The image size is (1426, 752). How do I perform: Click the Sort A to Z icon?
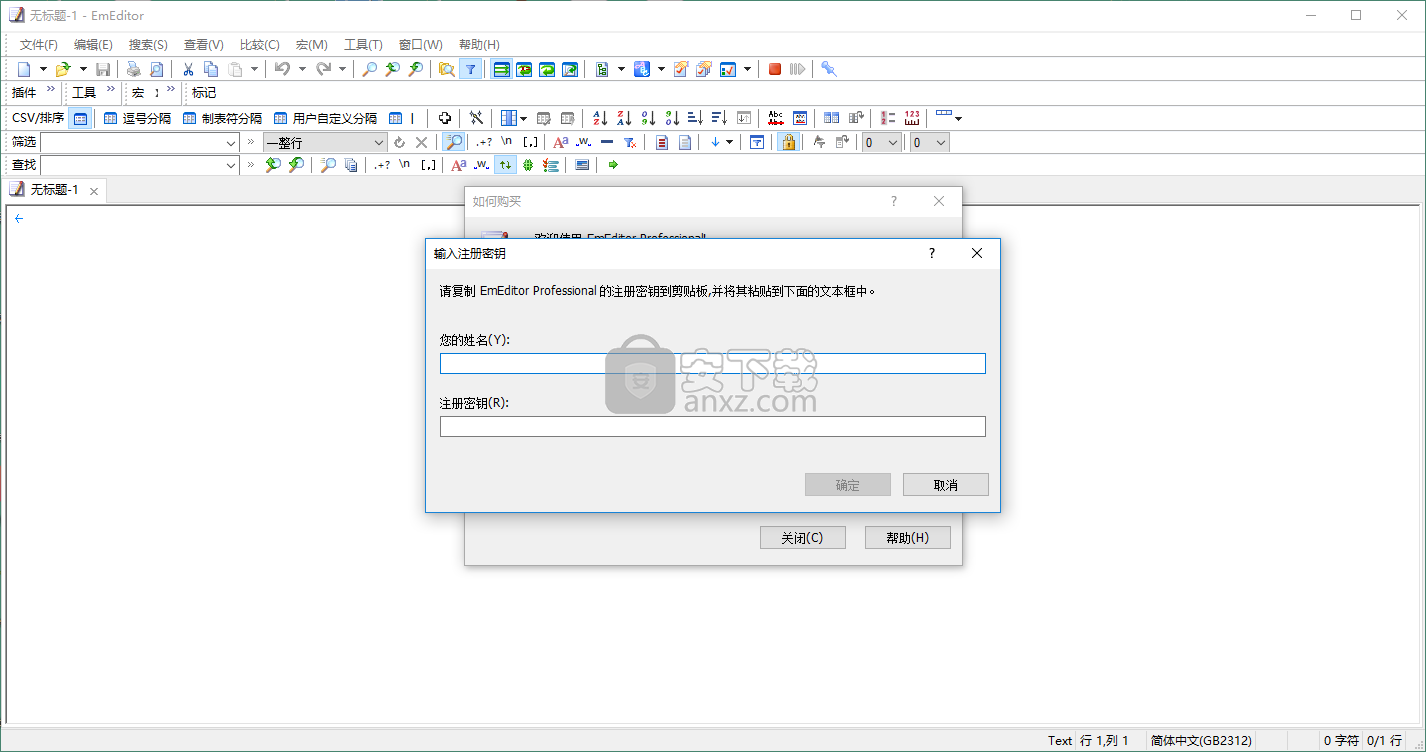[600, 118]
